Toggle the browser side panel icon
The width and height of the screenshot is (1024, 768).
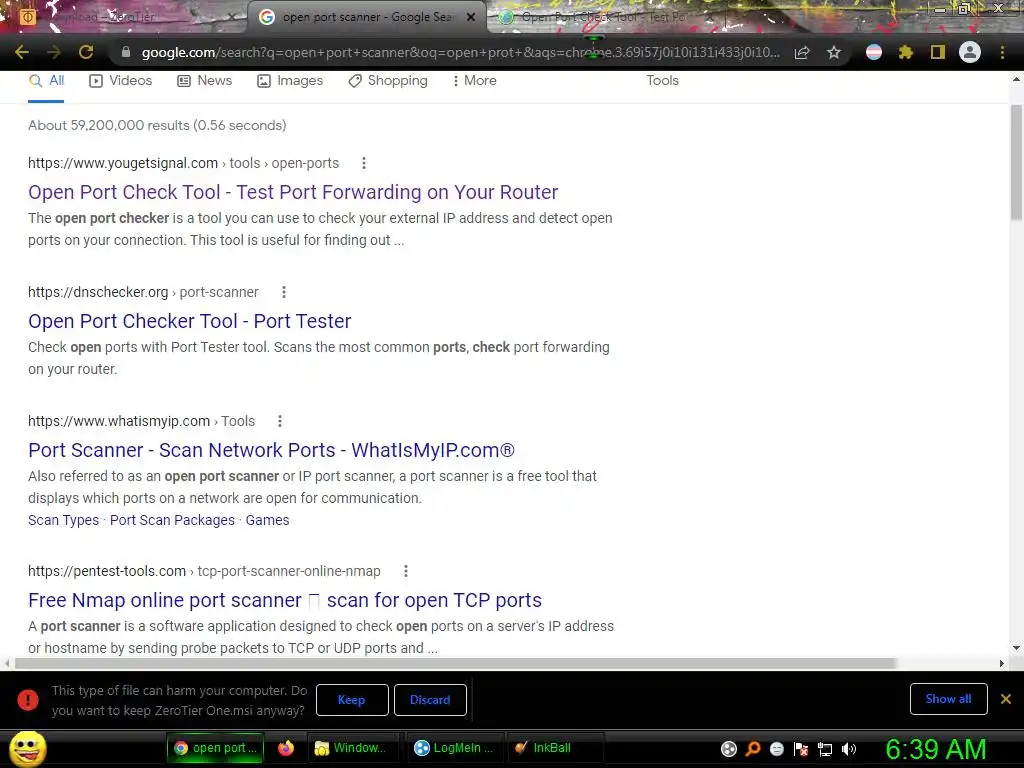(x=938, y=52)
